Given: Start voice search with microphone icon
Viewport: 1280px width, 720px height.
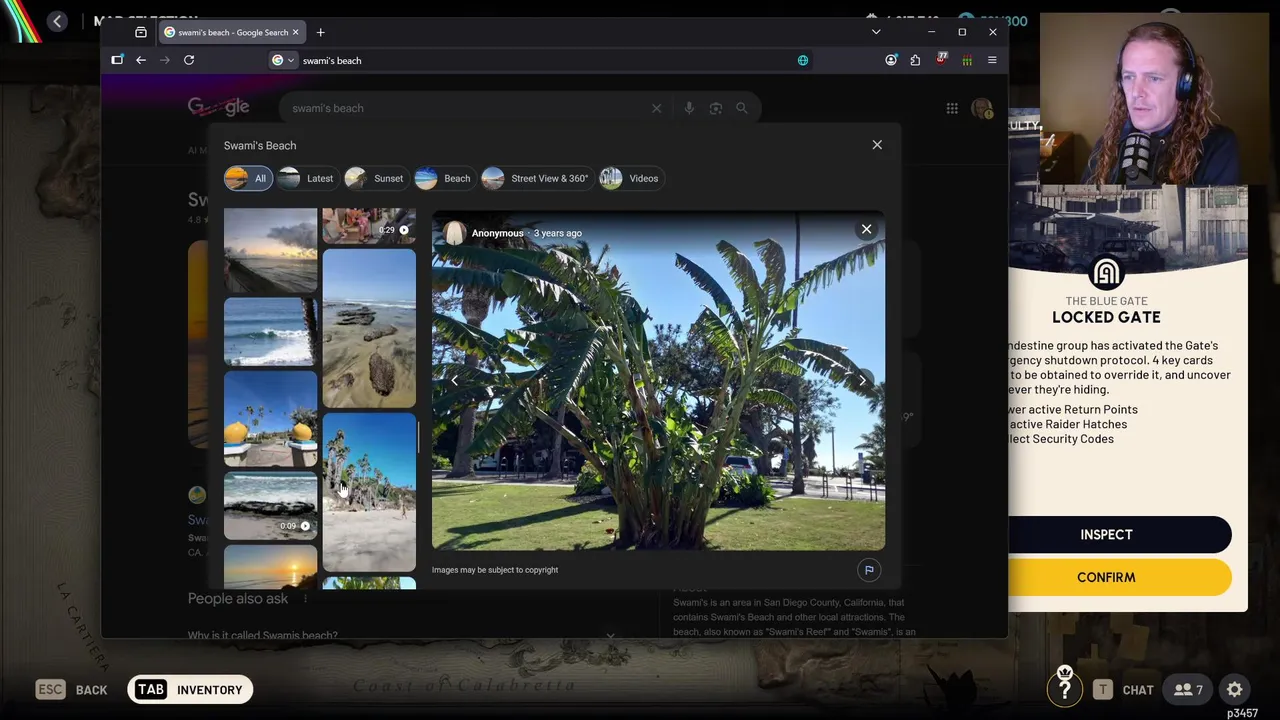Looking at the screenshot, I should (689, 108).
